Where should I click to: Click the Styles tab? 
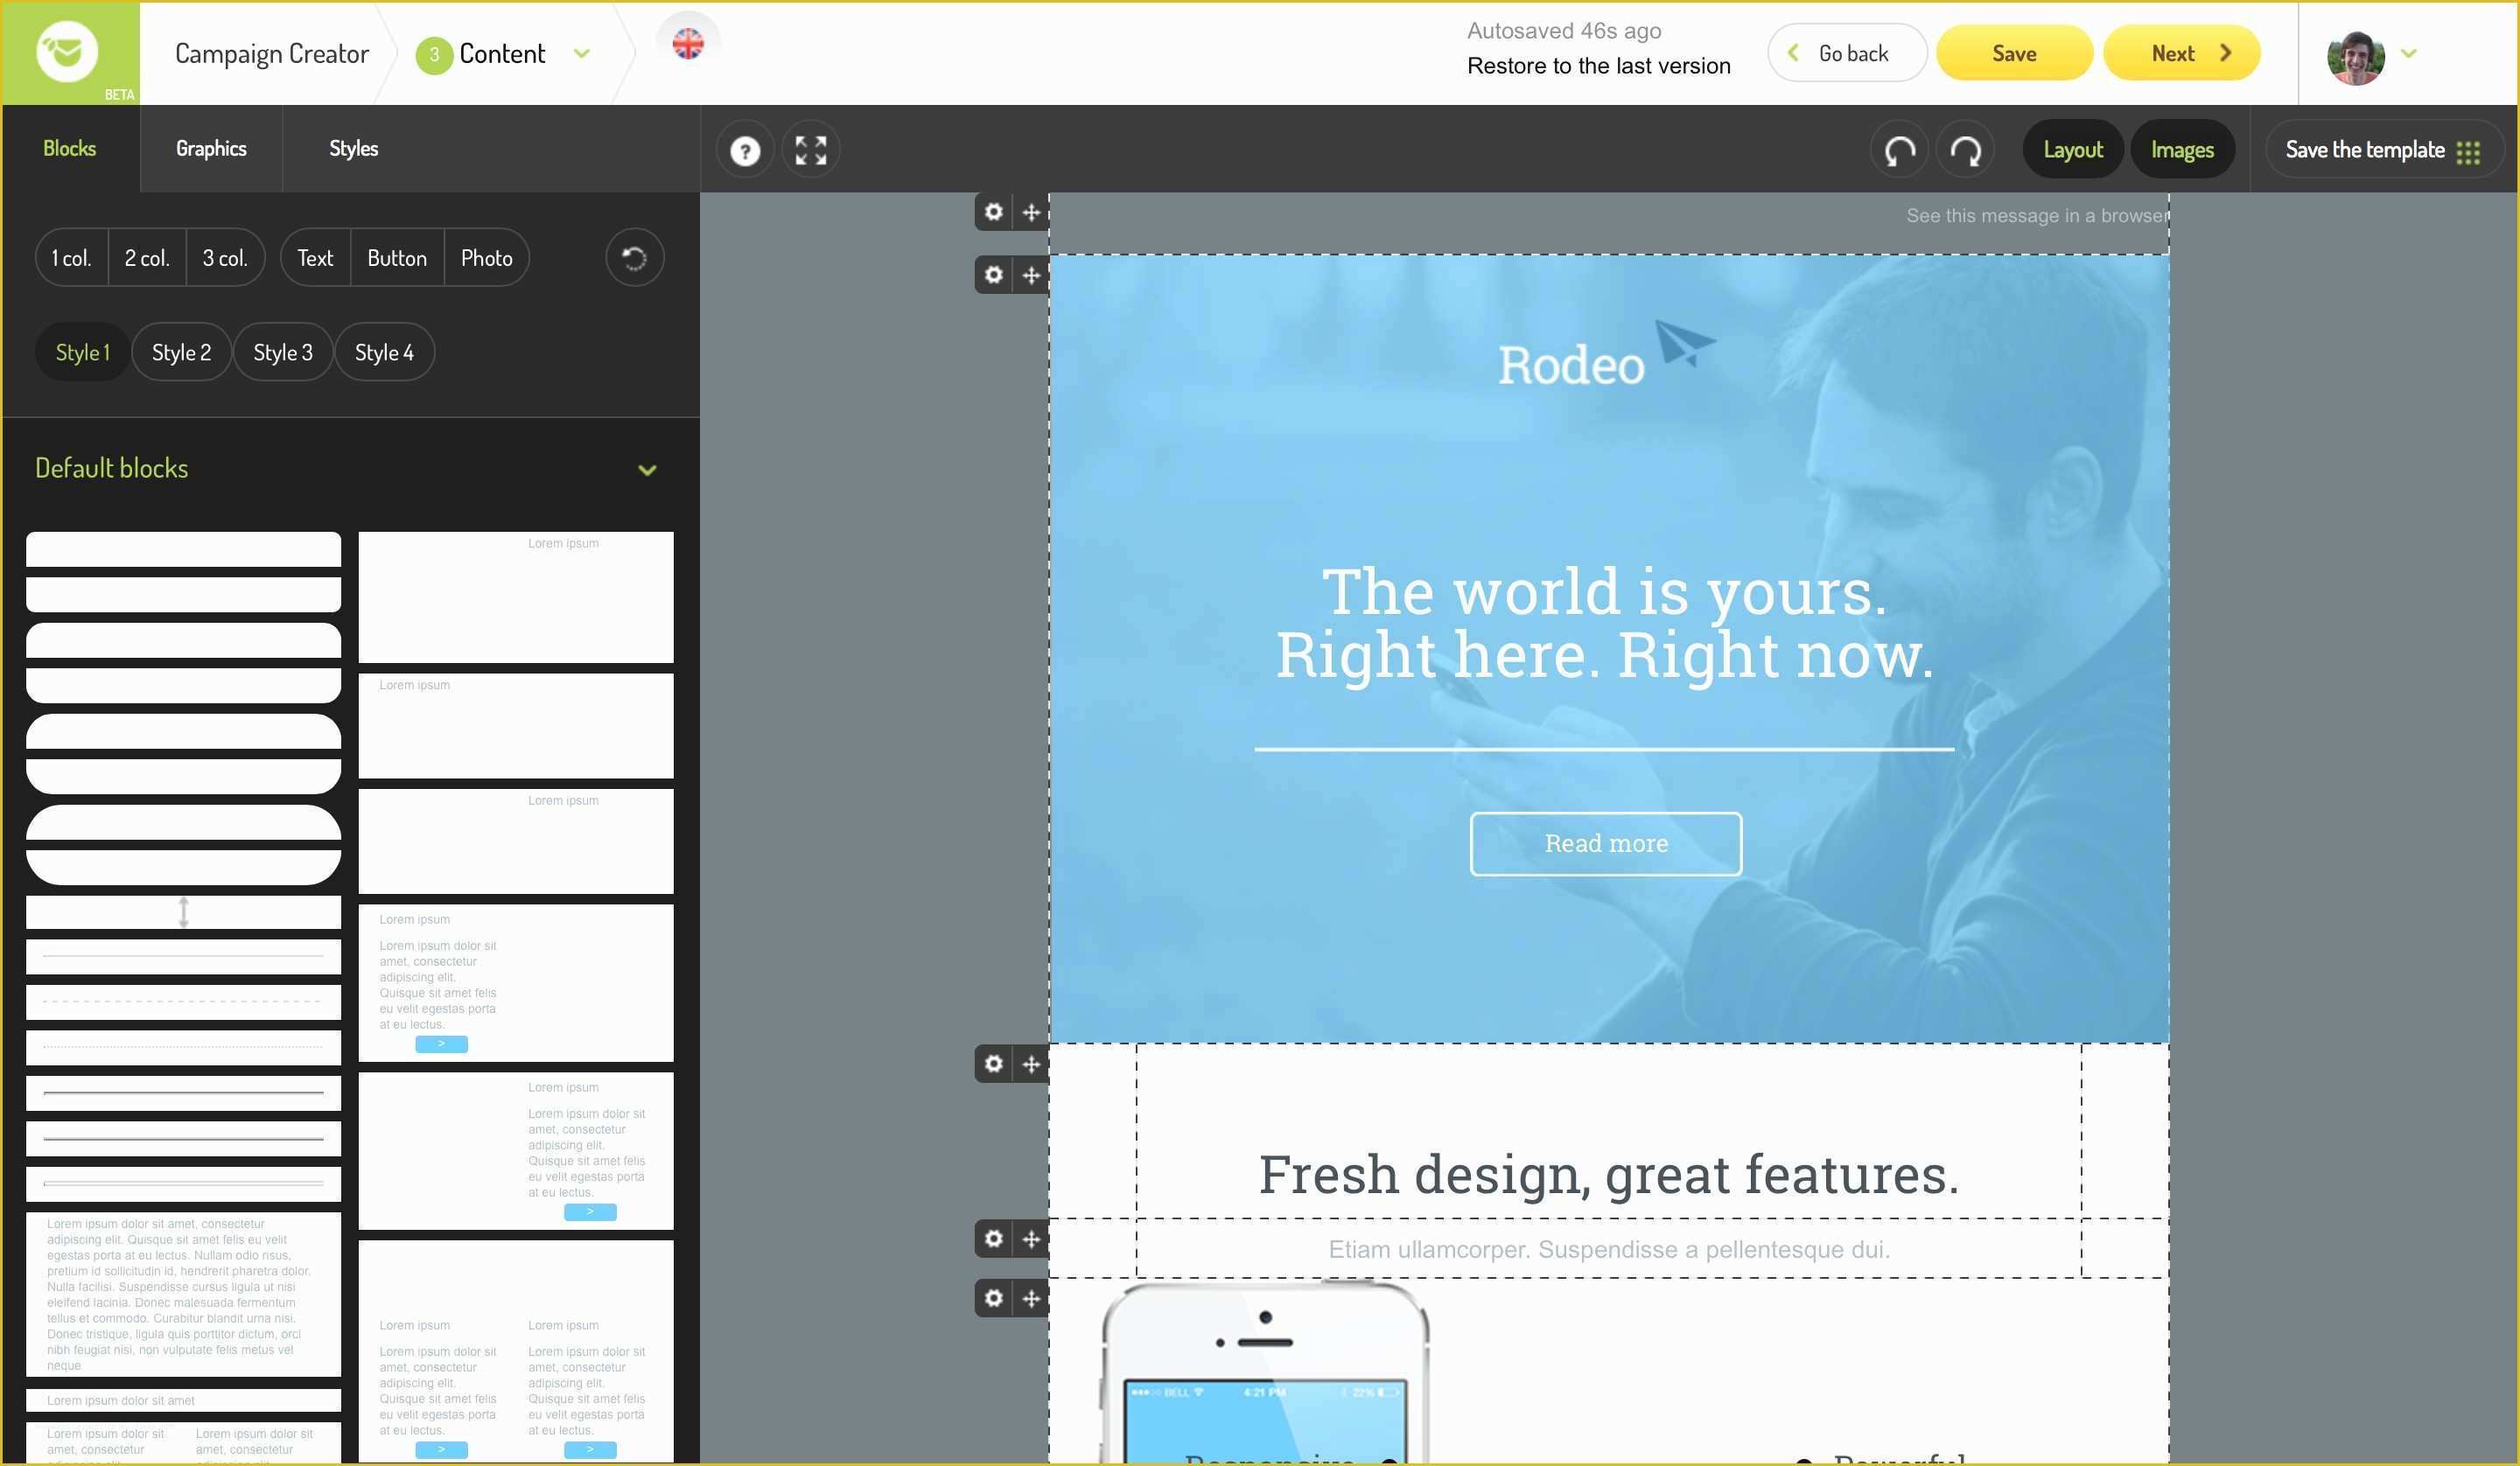pyautogui.click(x=354, y=147)
